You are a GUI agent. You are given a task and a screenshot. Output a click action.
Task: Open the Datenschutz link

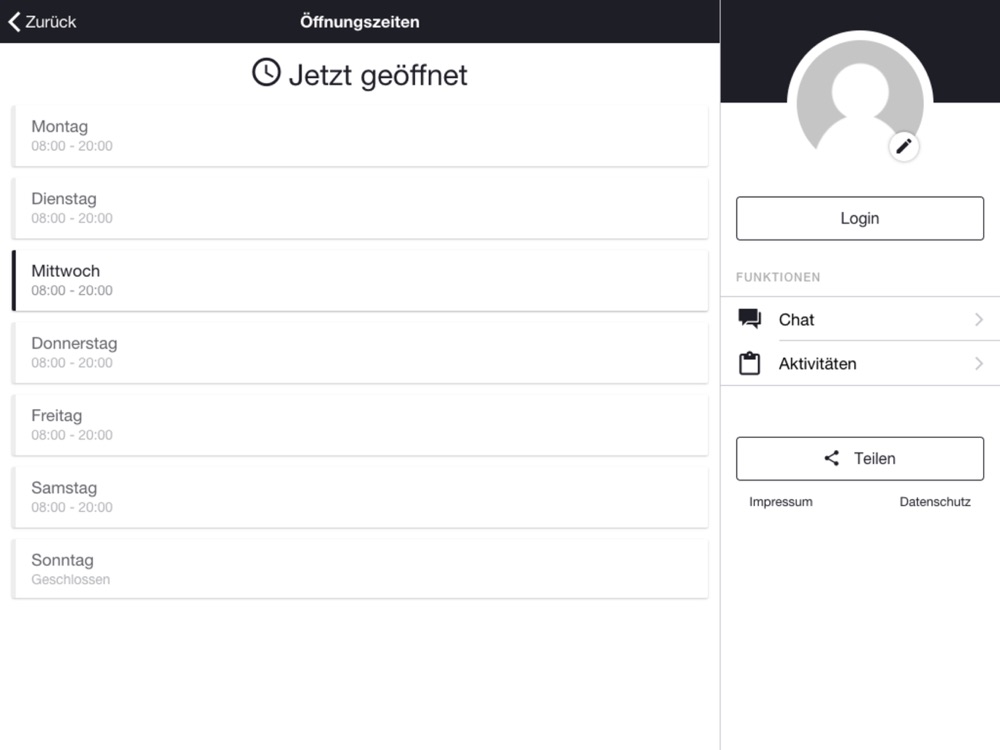coord(935,502)
